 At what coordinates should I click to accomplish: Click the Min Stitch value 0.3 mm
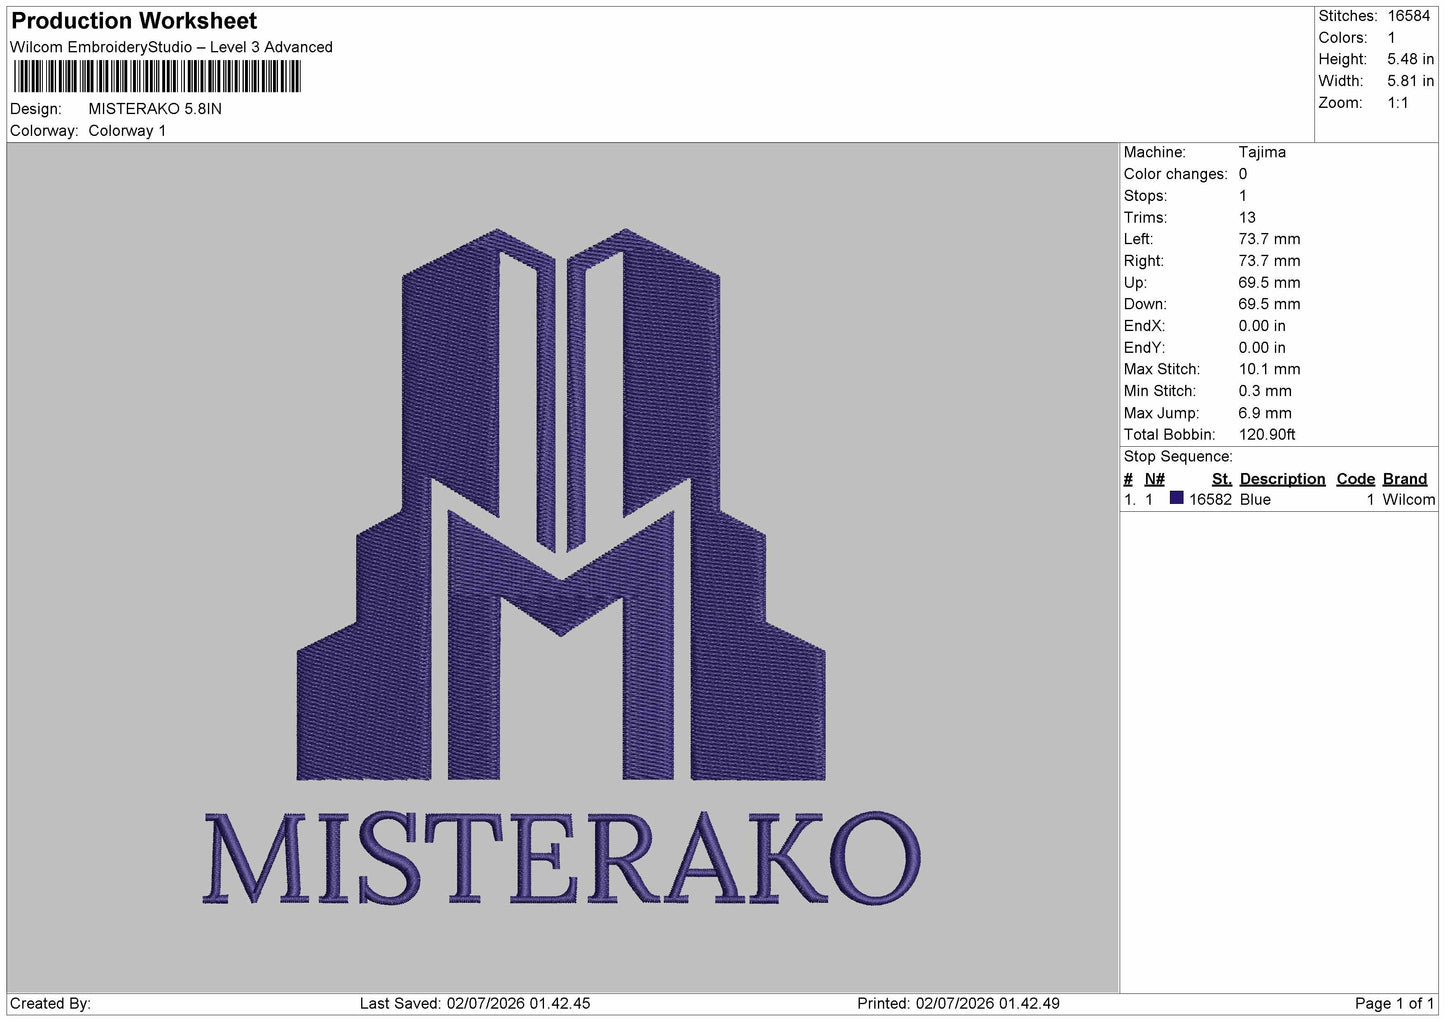1265,391
